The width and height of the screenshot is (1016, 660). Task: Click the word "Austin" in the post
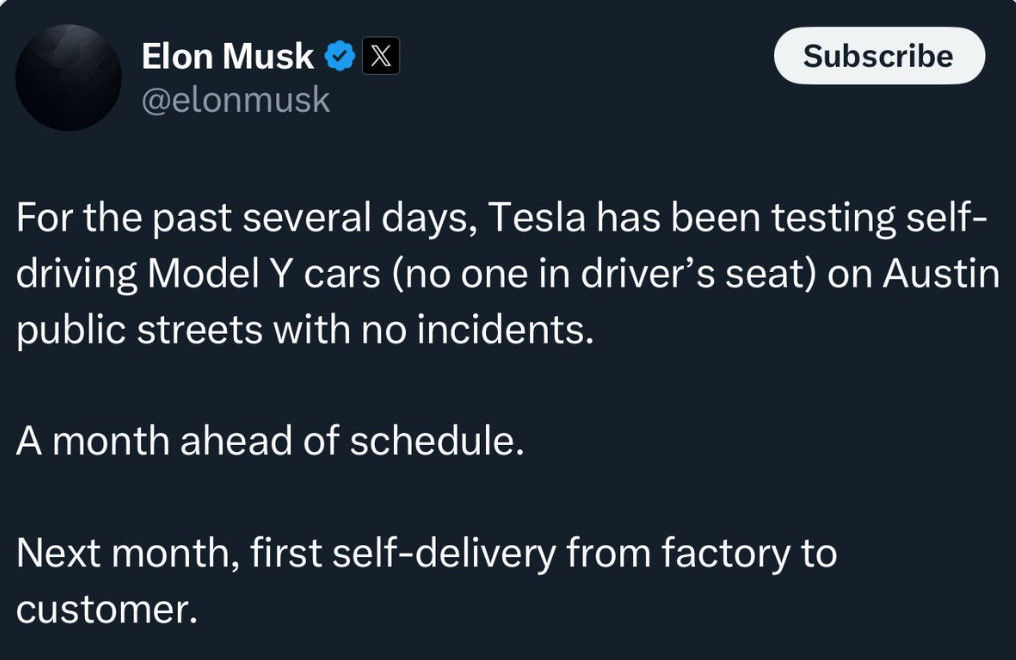click(x=941, y=273)
